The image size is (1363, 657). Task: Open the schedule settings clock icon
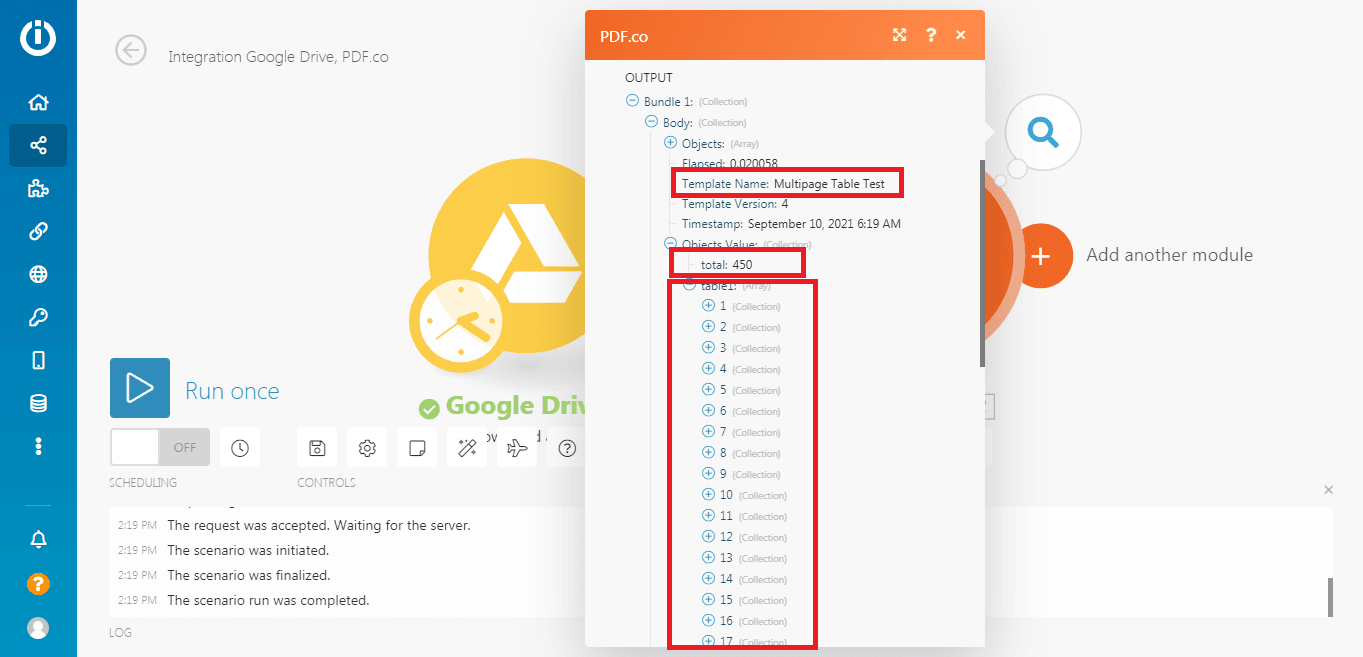pos(240,448)
